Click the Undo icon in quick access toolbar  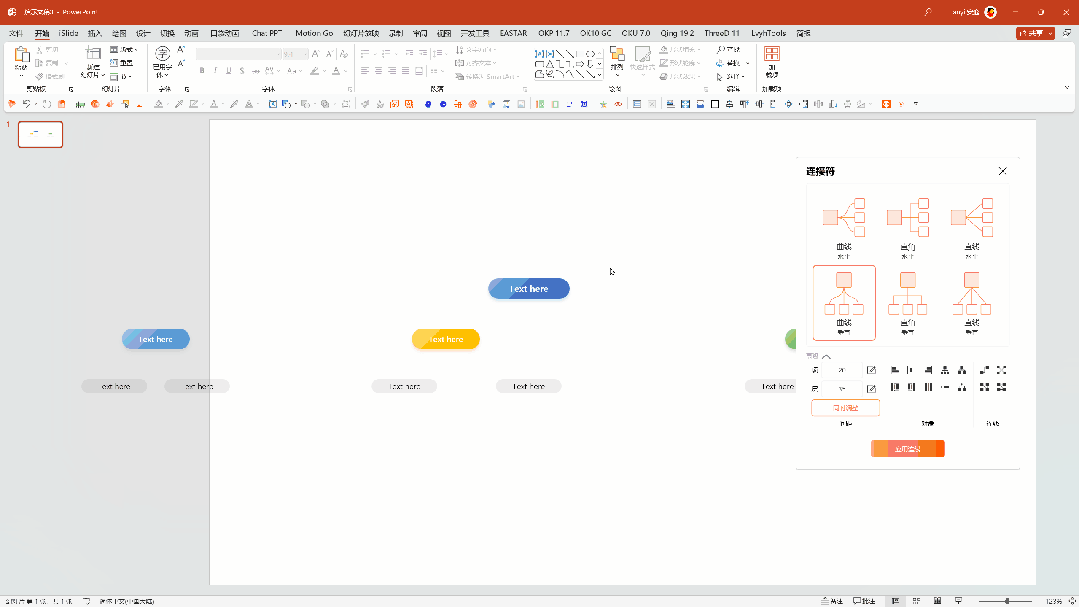point(26,104)
